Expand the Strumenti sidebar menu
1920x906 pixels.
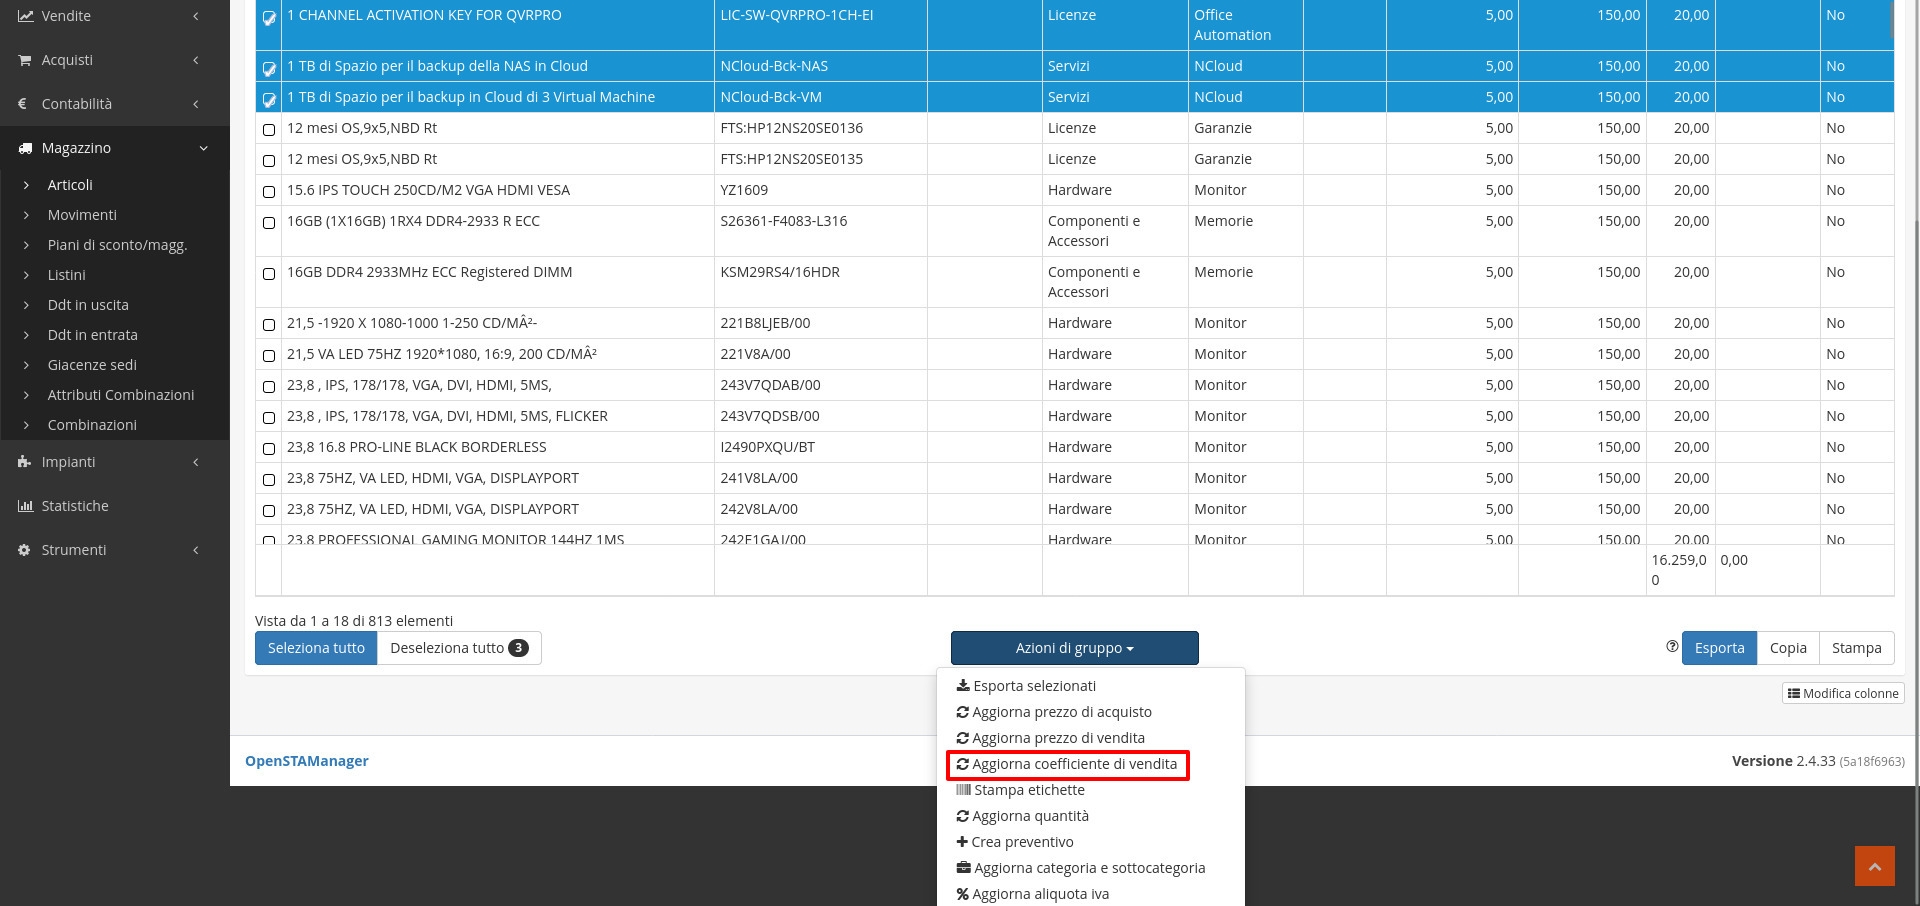195,550
